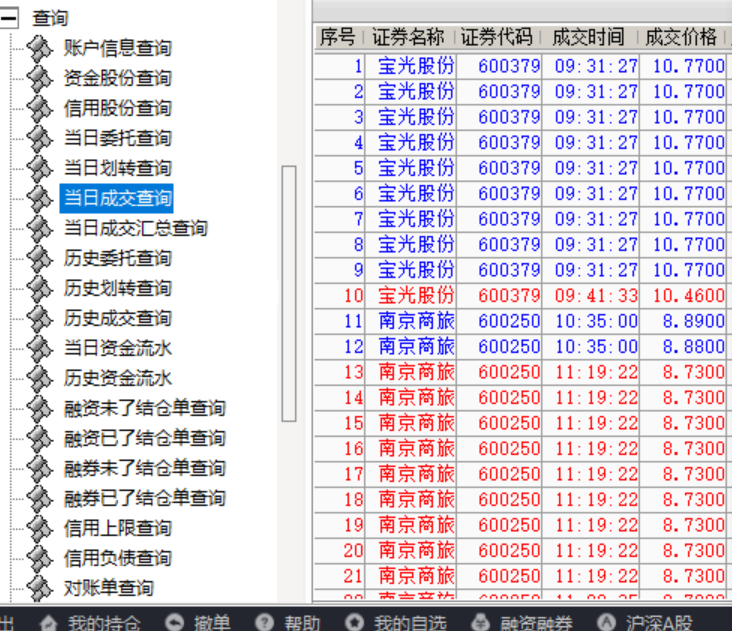Sort by 成交时间 column header
The image size is (732, 631).
[x=589, y=37]
